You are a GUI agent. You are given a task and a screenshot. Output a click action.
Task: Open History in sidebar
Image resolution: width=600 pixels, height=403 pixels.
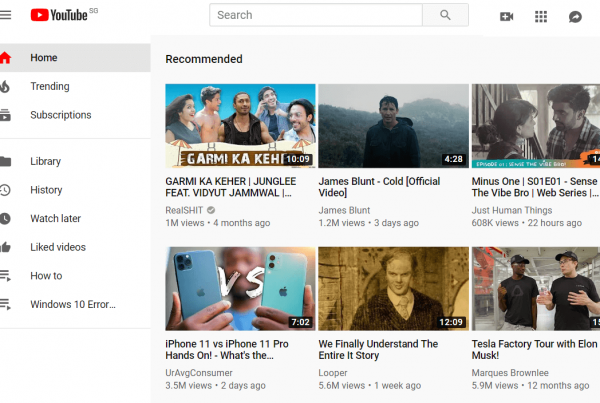click(75, 190)
